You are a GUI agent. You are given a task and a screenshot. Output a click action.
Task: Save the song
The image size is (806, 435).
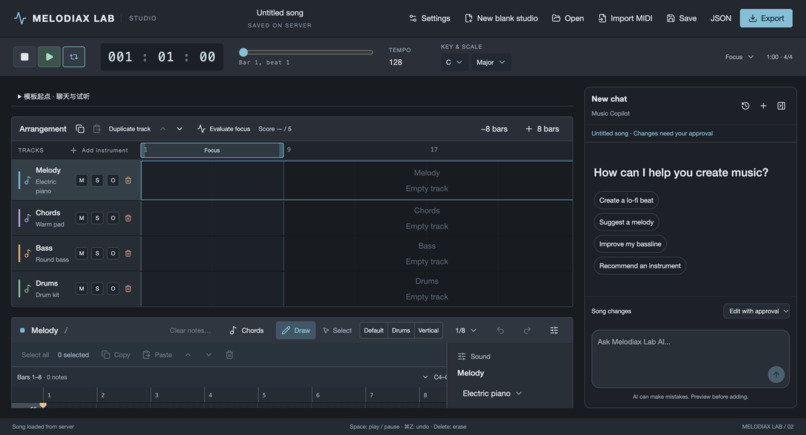tap(682, 19)
